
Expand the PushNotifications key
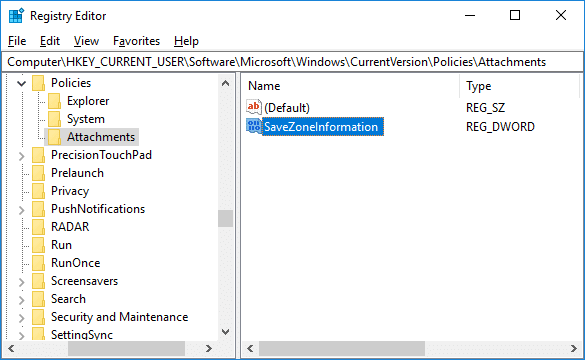22,210
